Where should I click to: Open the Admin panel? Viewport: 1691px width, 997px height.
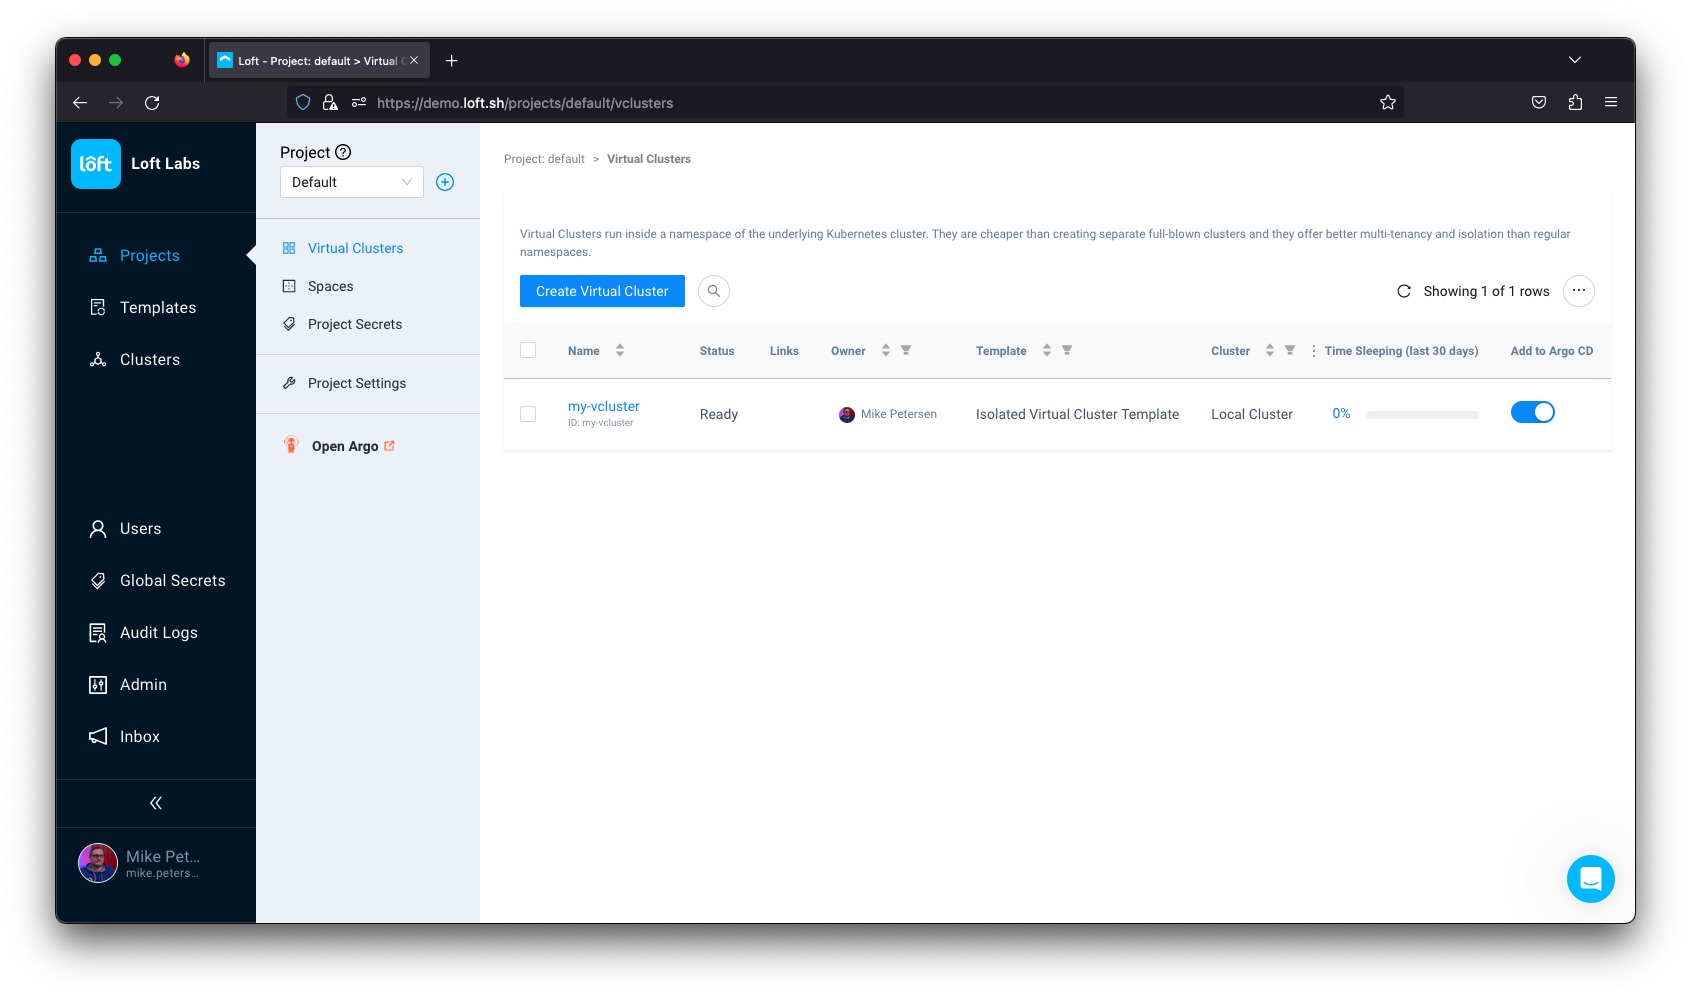(x=143, y=684)
